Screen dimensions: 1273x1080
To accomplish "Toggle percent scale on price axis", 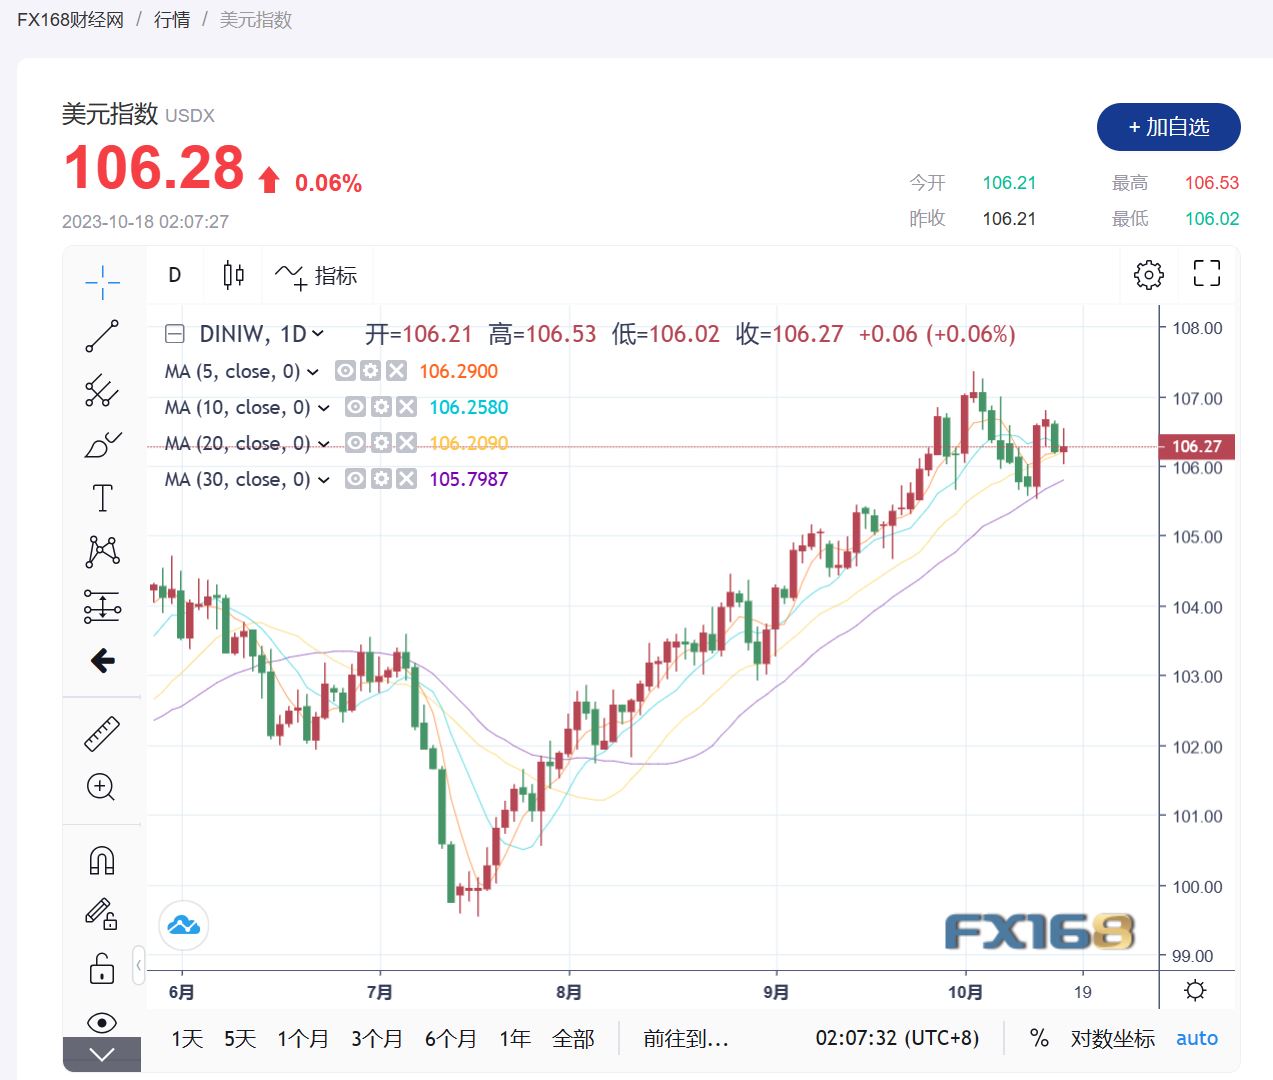I will (x=1039, y=1039).
